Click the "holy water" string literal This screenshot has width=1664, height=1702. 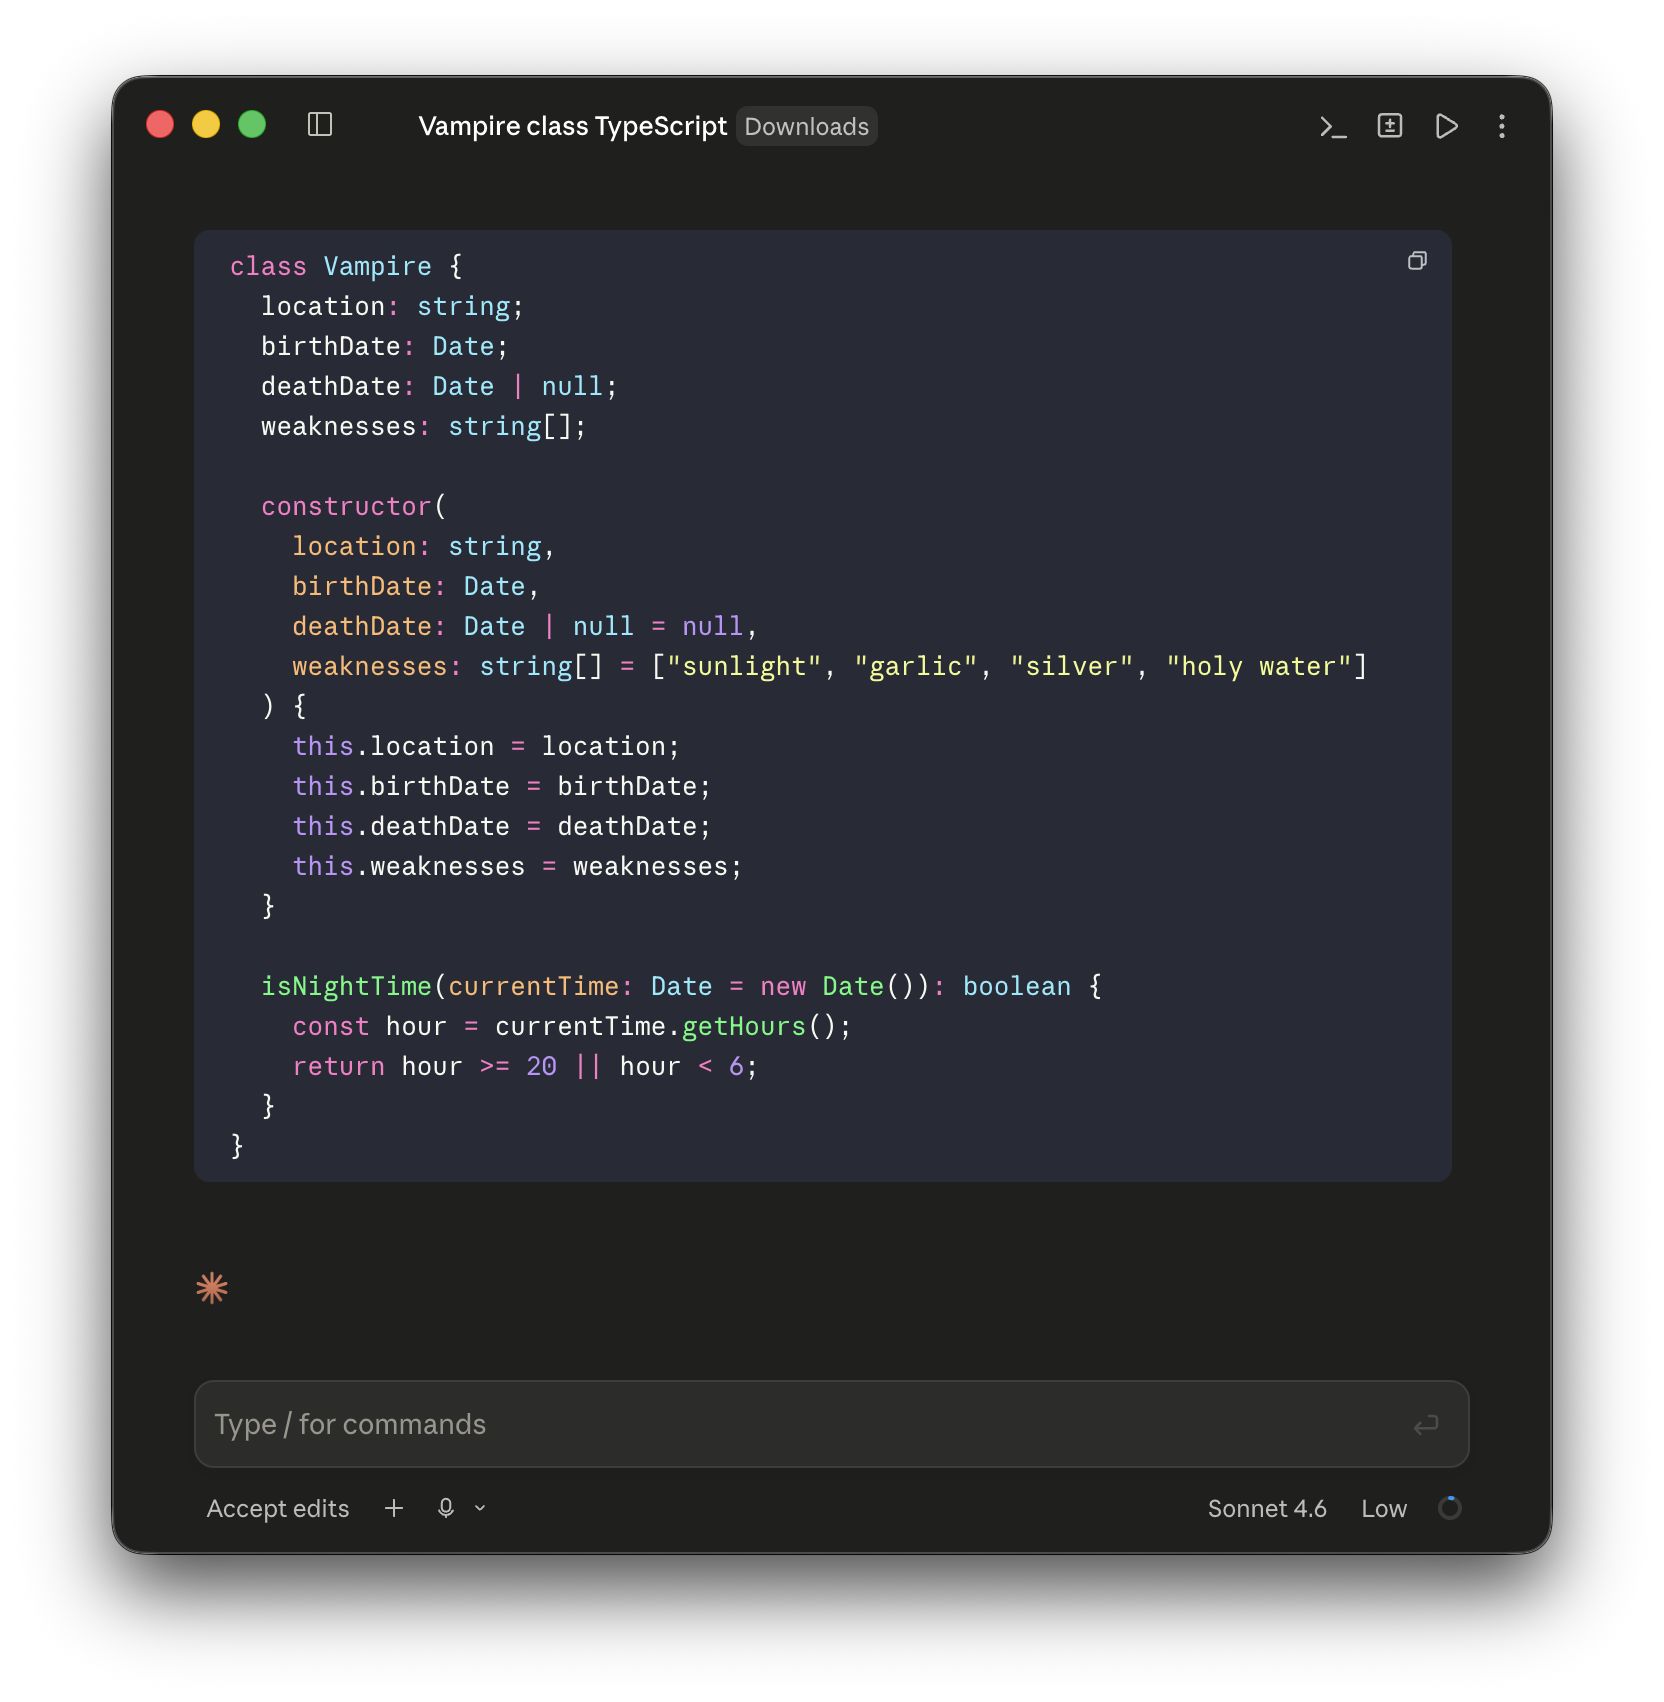(x=1259, y=666)
